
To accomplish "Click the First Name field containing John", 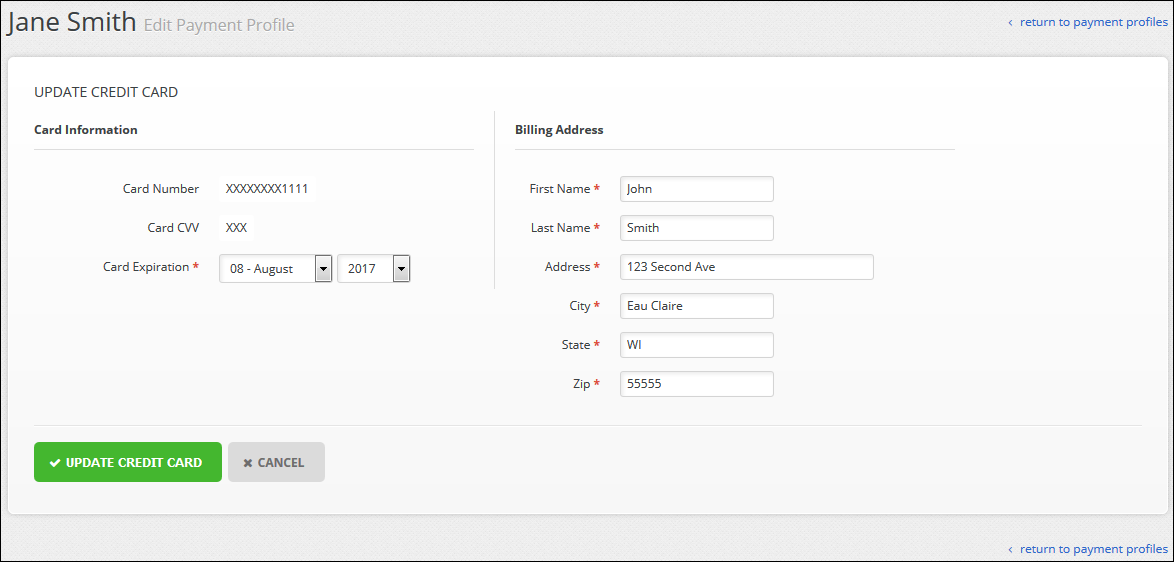I will coord(696,189).
